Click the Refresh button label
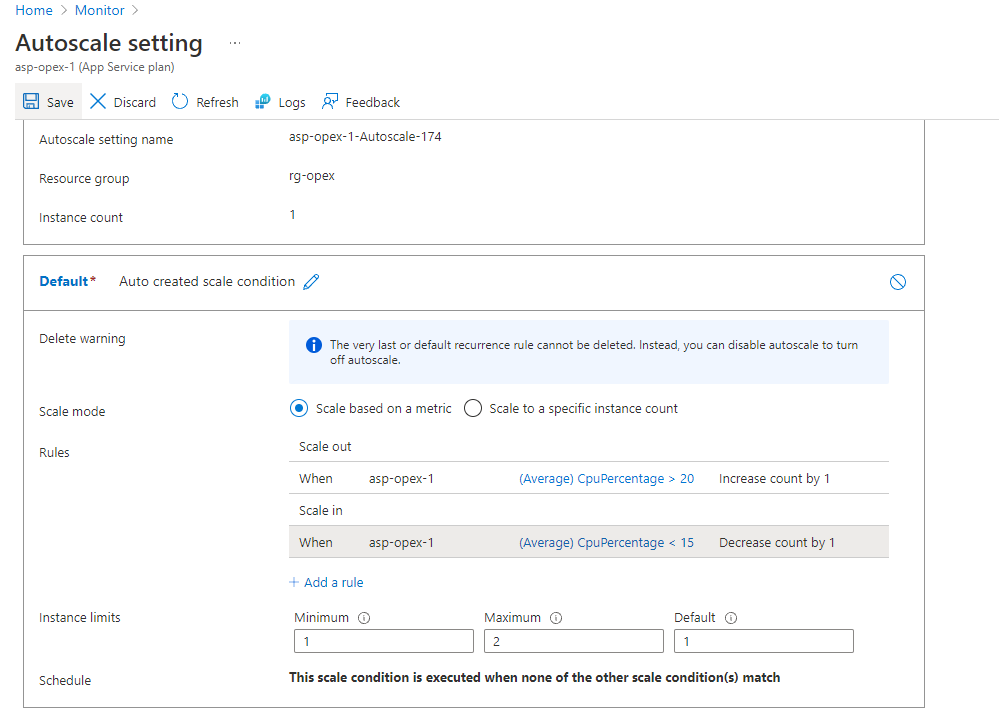The image size is (999, 720). [x=217, y=103]
